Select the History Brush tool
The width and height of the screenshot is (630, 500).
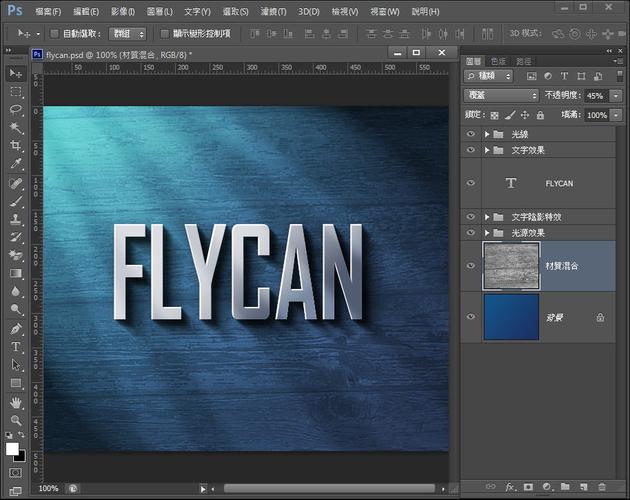tap(16, 237)
